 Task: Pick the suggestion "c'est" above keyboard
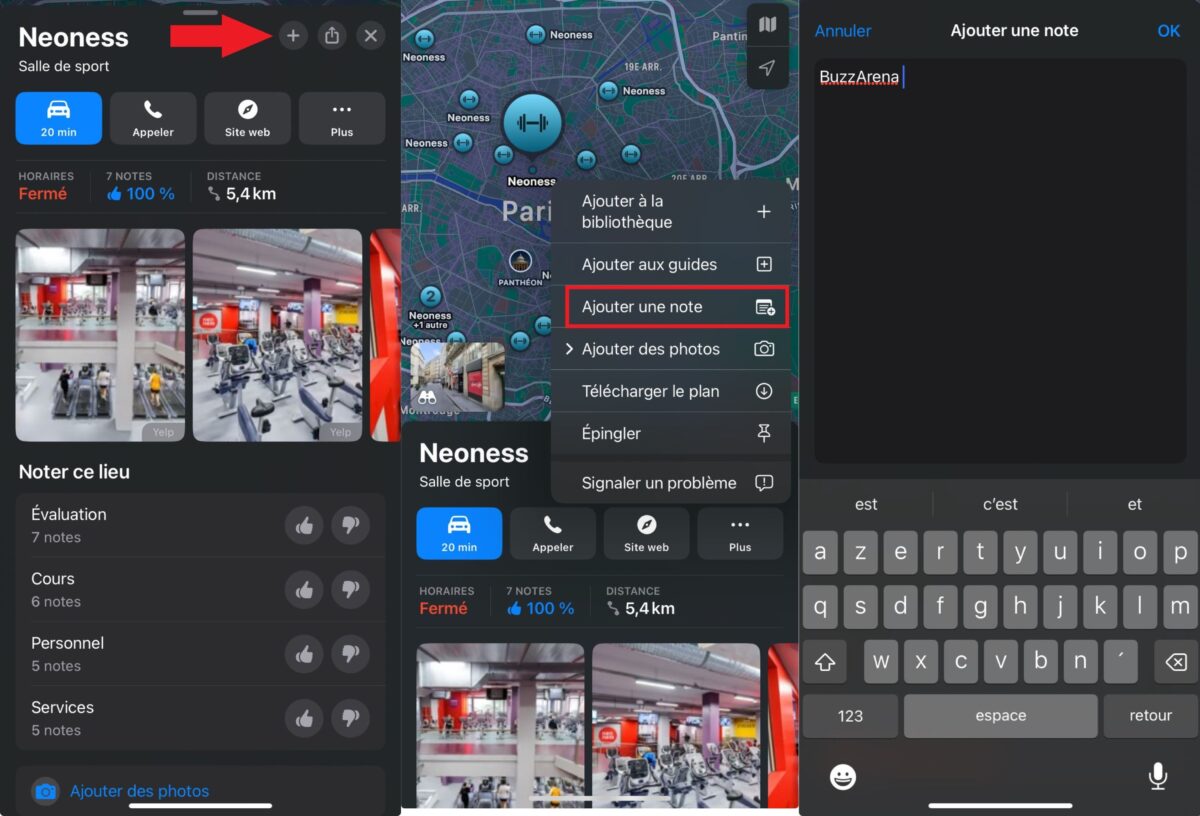[x=1000, y=504]
